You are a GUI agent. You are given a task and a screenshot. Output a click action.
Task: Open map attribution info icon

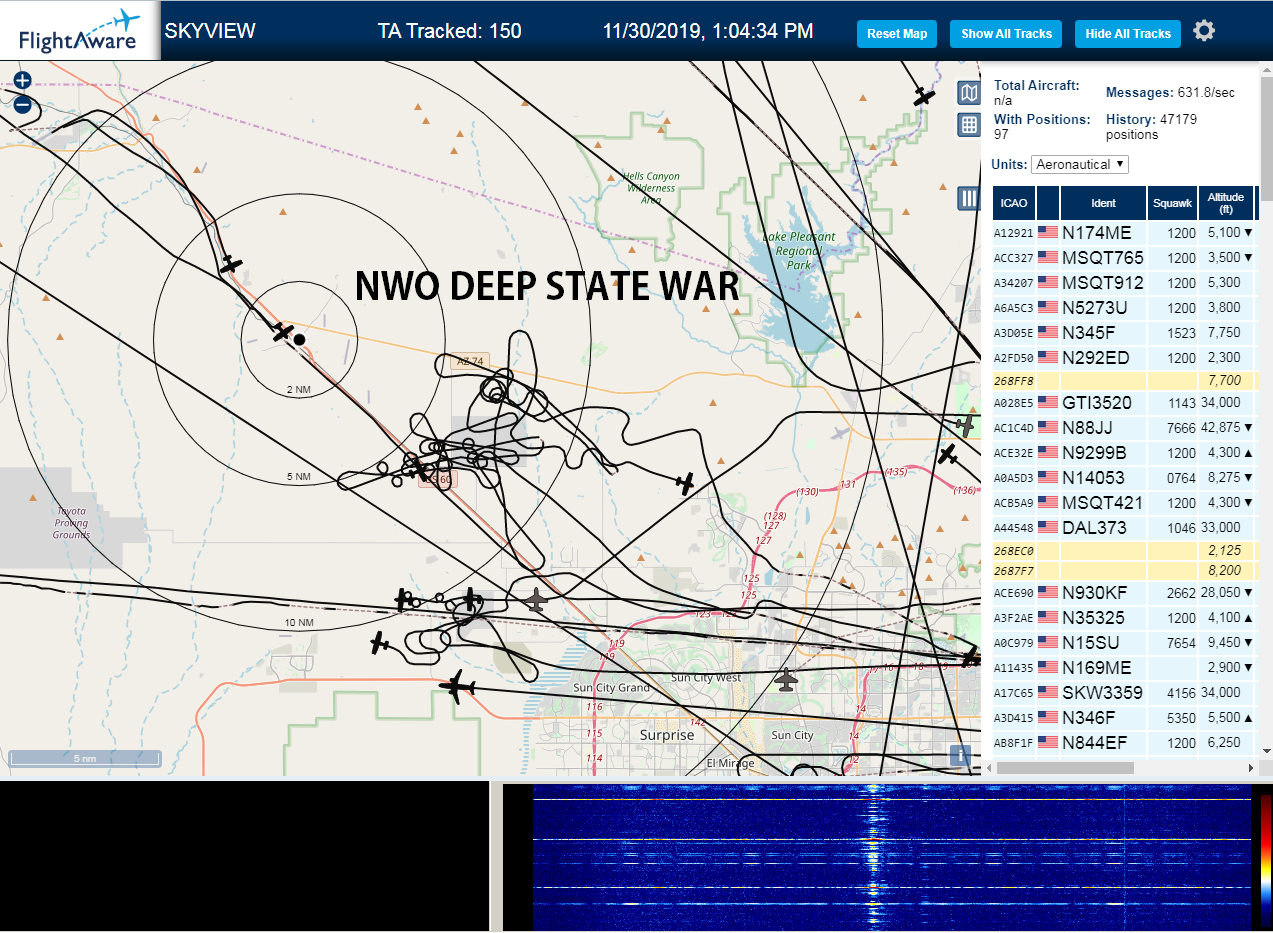[x=960, y=756]
